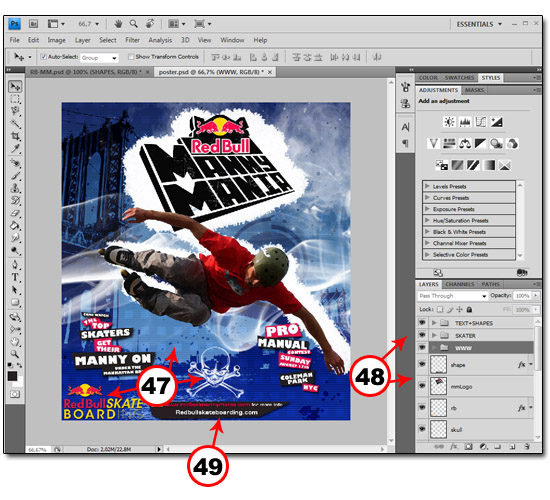Select the Lasso tool

(x=15, y=111)
